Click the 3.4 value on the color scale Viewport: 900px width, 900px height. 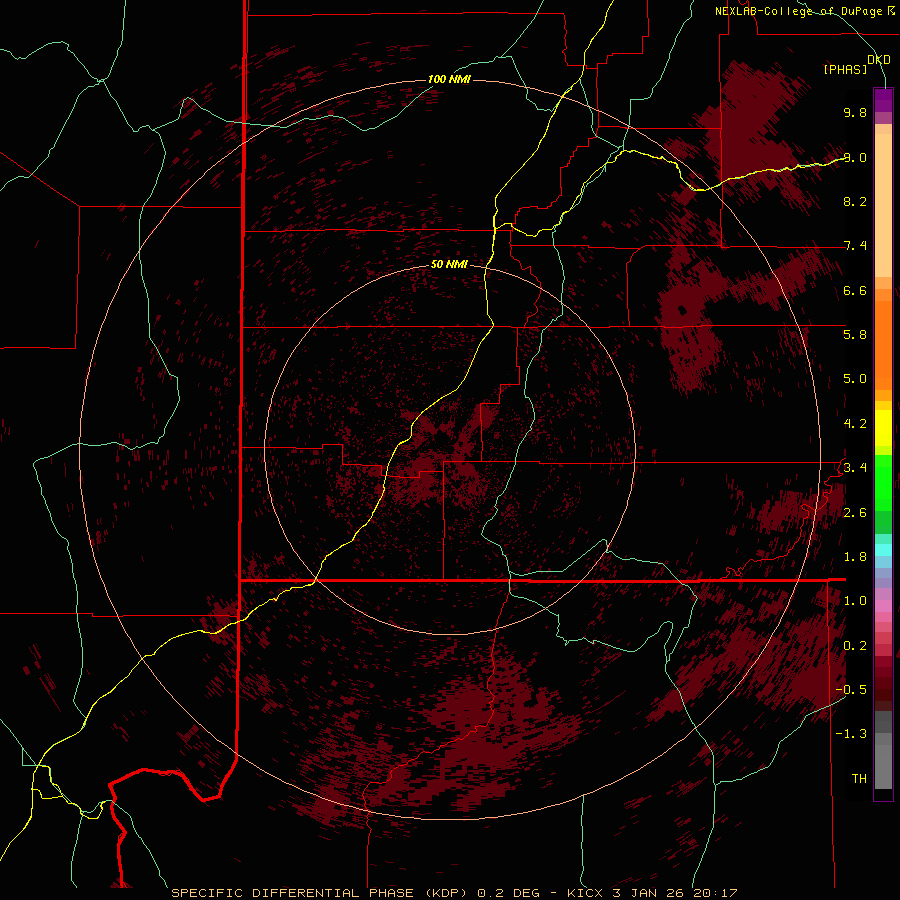point(855,467)
